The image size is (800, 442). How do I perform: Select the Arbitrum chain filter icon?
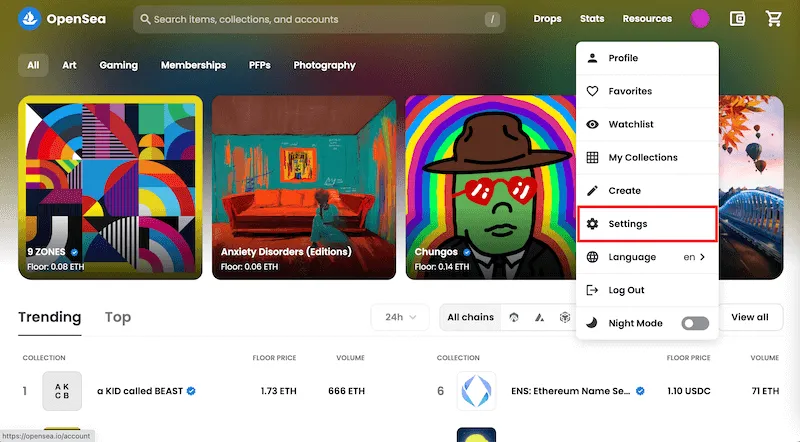point(514,317)
